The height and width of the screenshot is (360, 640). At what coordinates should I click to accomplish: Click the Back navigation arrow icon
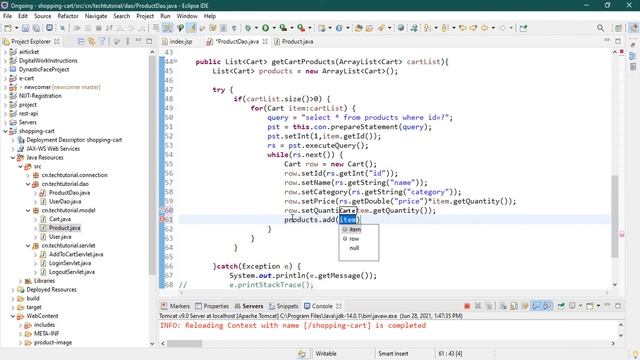pyautogui.click(x=484, y=28)
